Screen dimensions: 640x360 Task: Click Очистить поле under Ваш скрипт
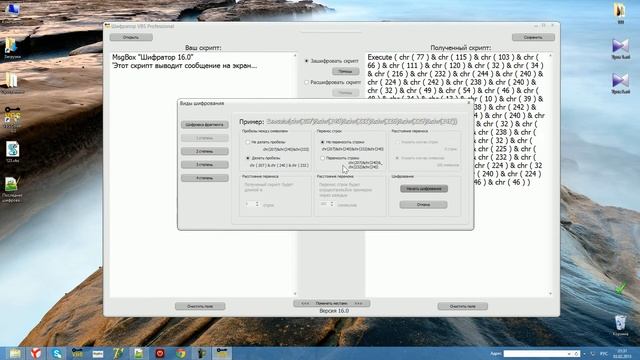pyautogui.click(x=200, y=306)
